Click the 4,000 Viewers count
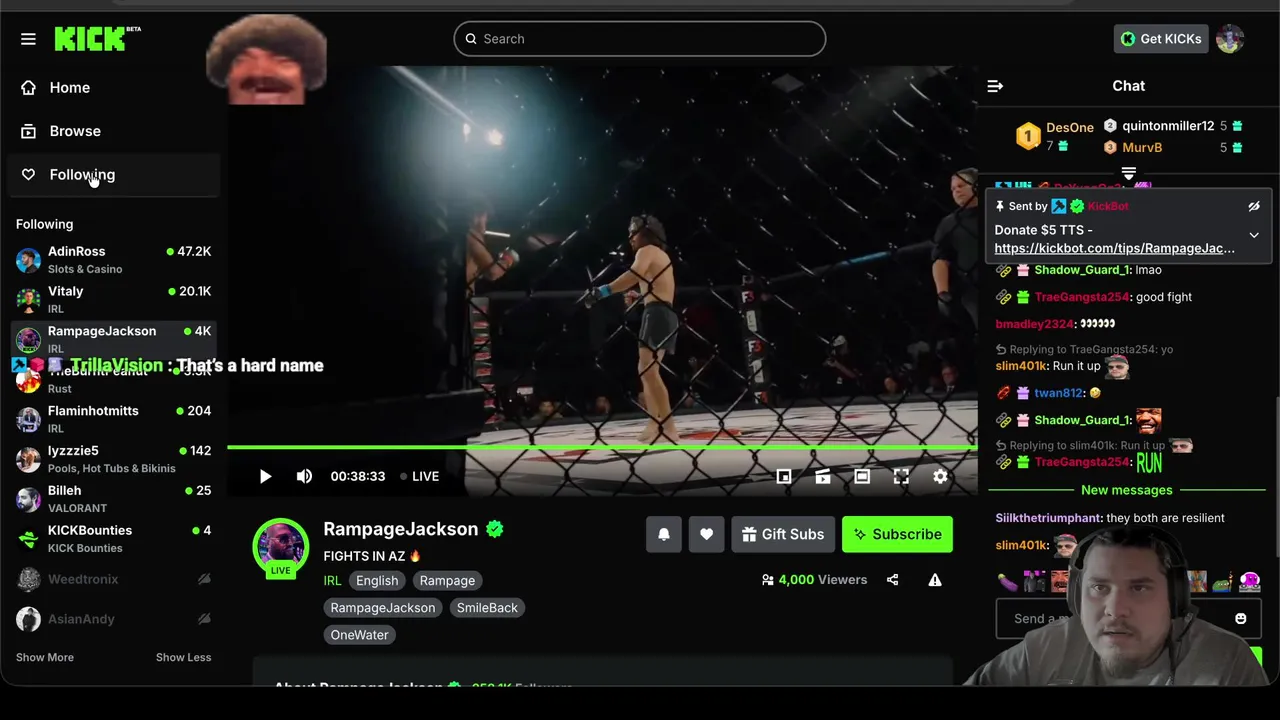 814,580
